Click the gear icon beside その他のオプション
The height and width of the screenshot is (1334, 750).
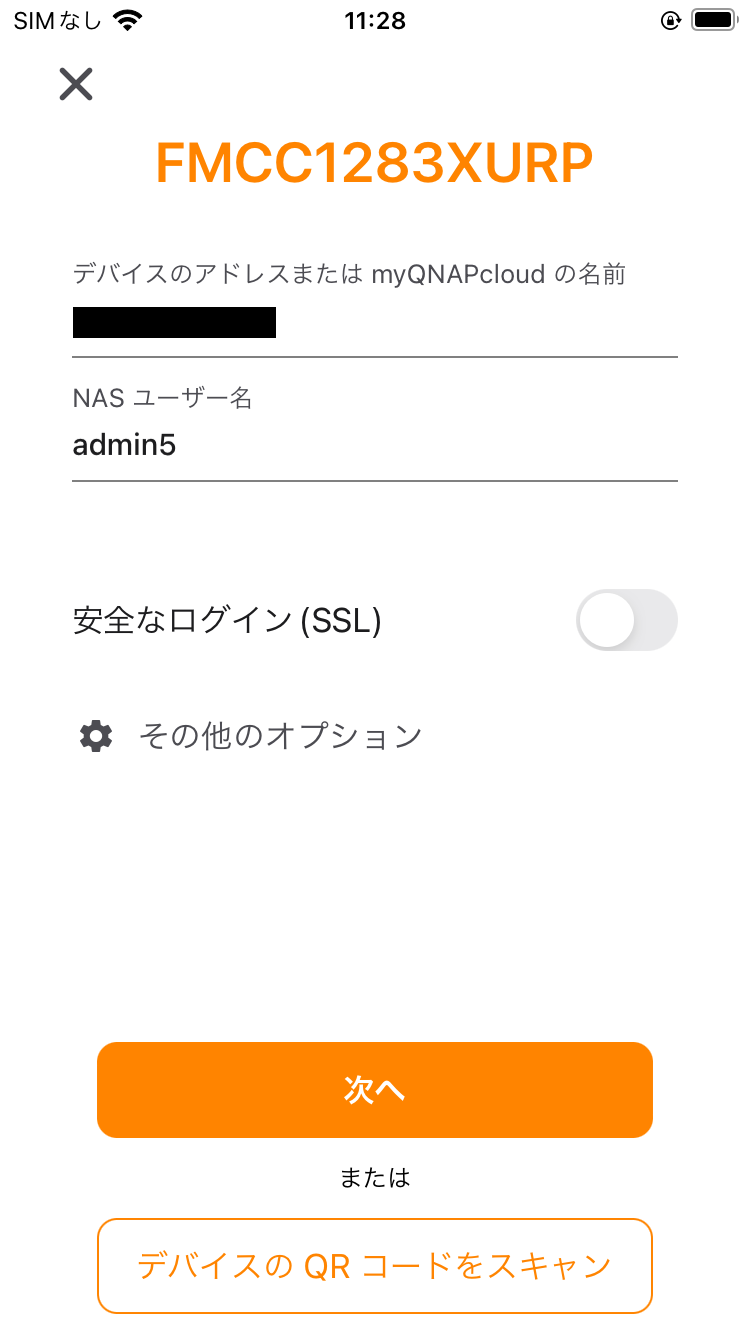(96, 737)
